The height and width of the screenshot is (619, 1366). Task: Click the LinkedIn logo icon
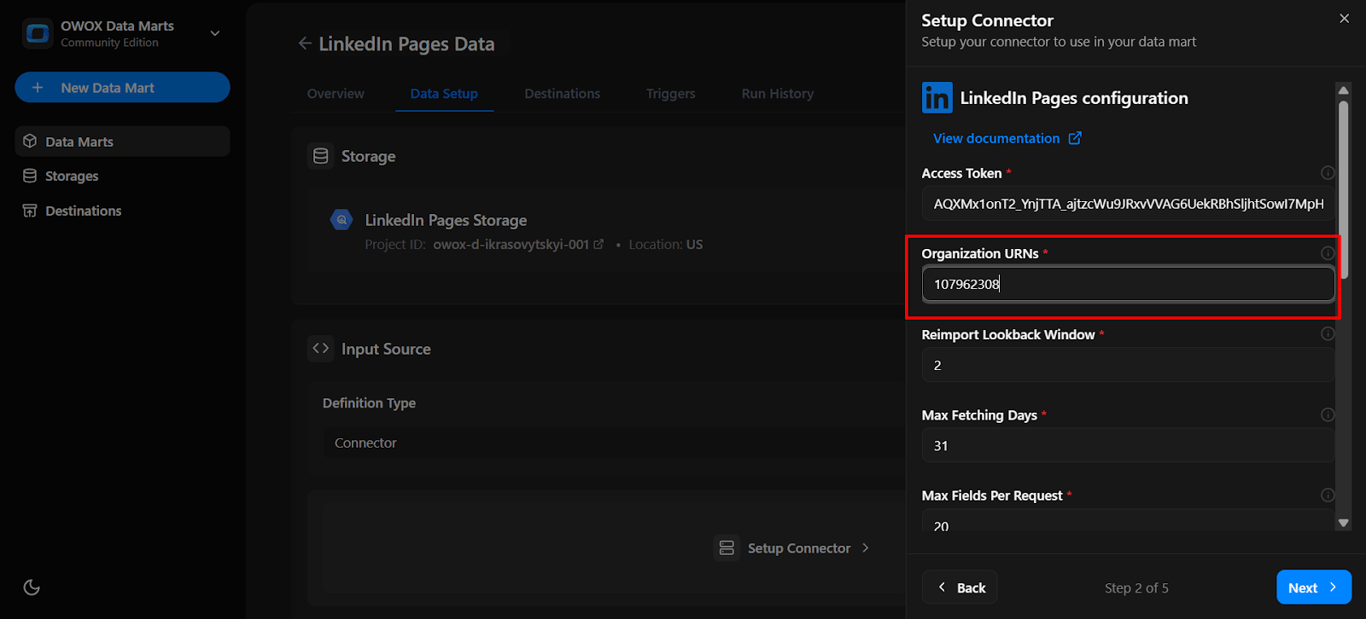coord(937,97)
